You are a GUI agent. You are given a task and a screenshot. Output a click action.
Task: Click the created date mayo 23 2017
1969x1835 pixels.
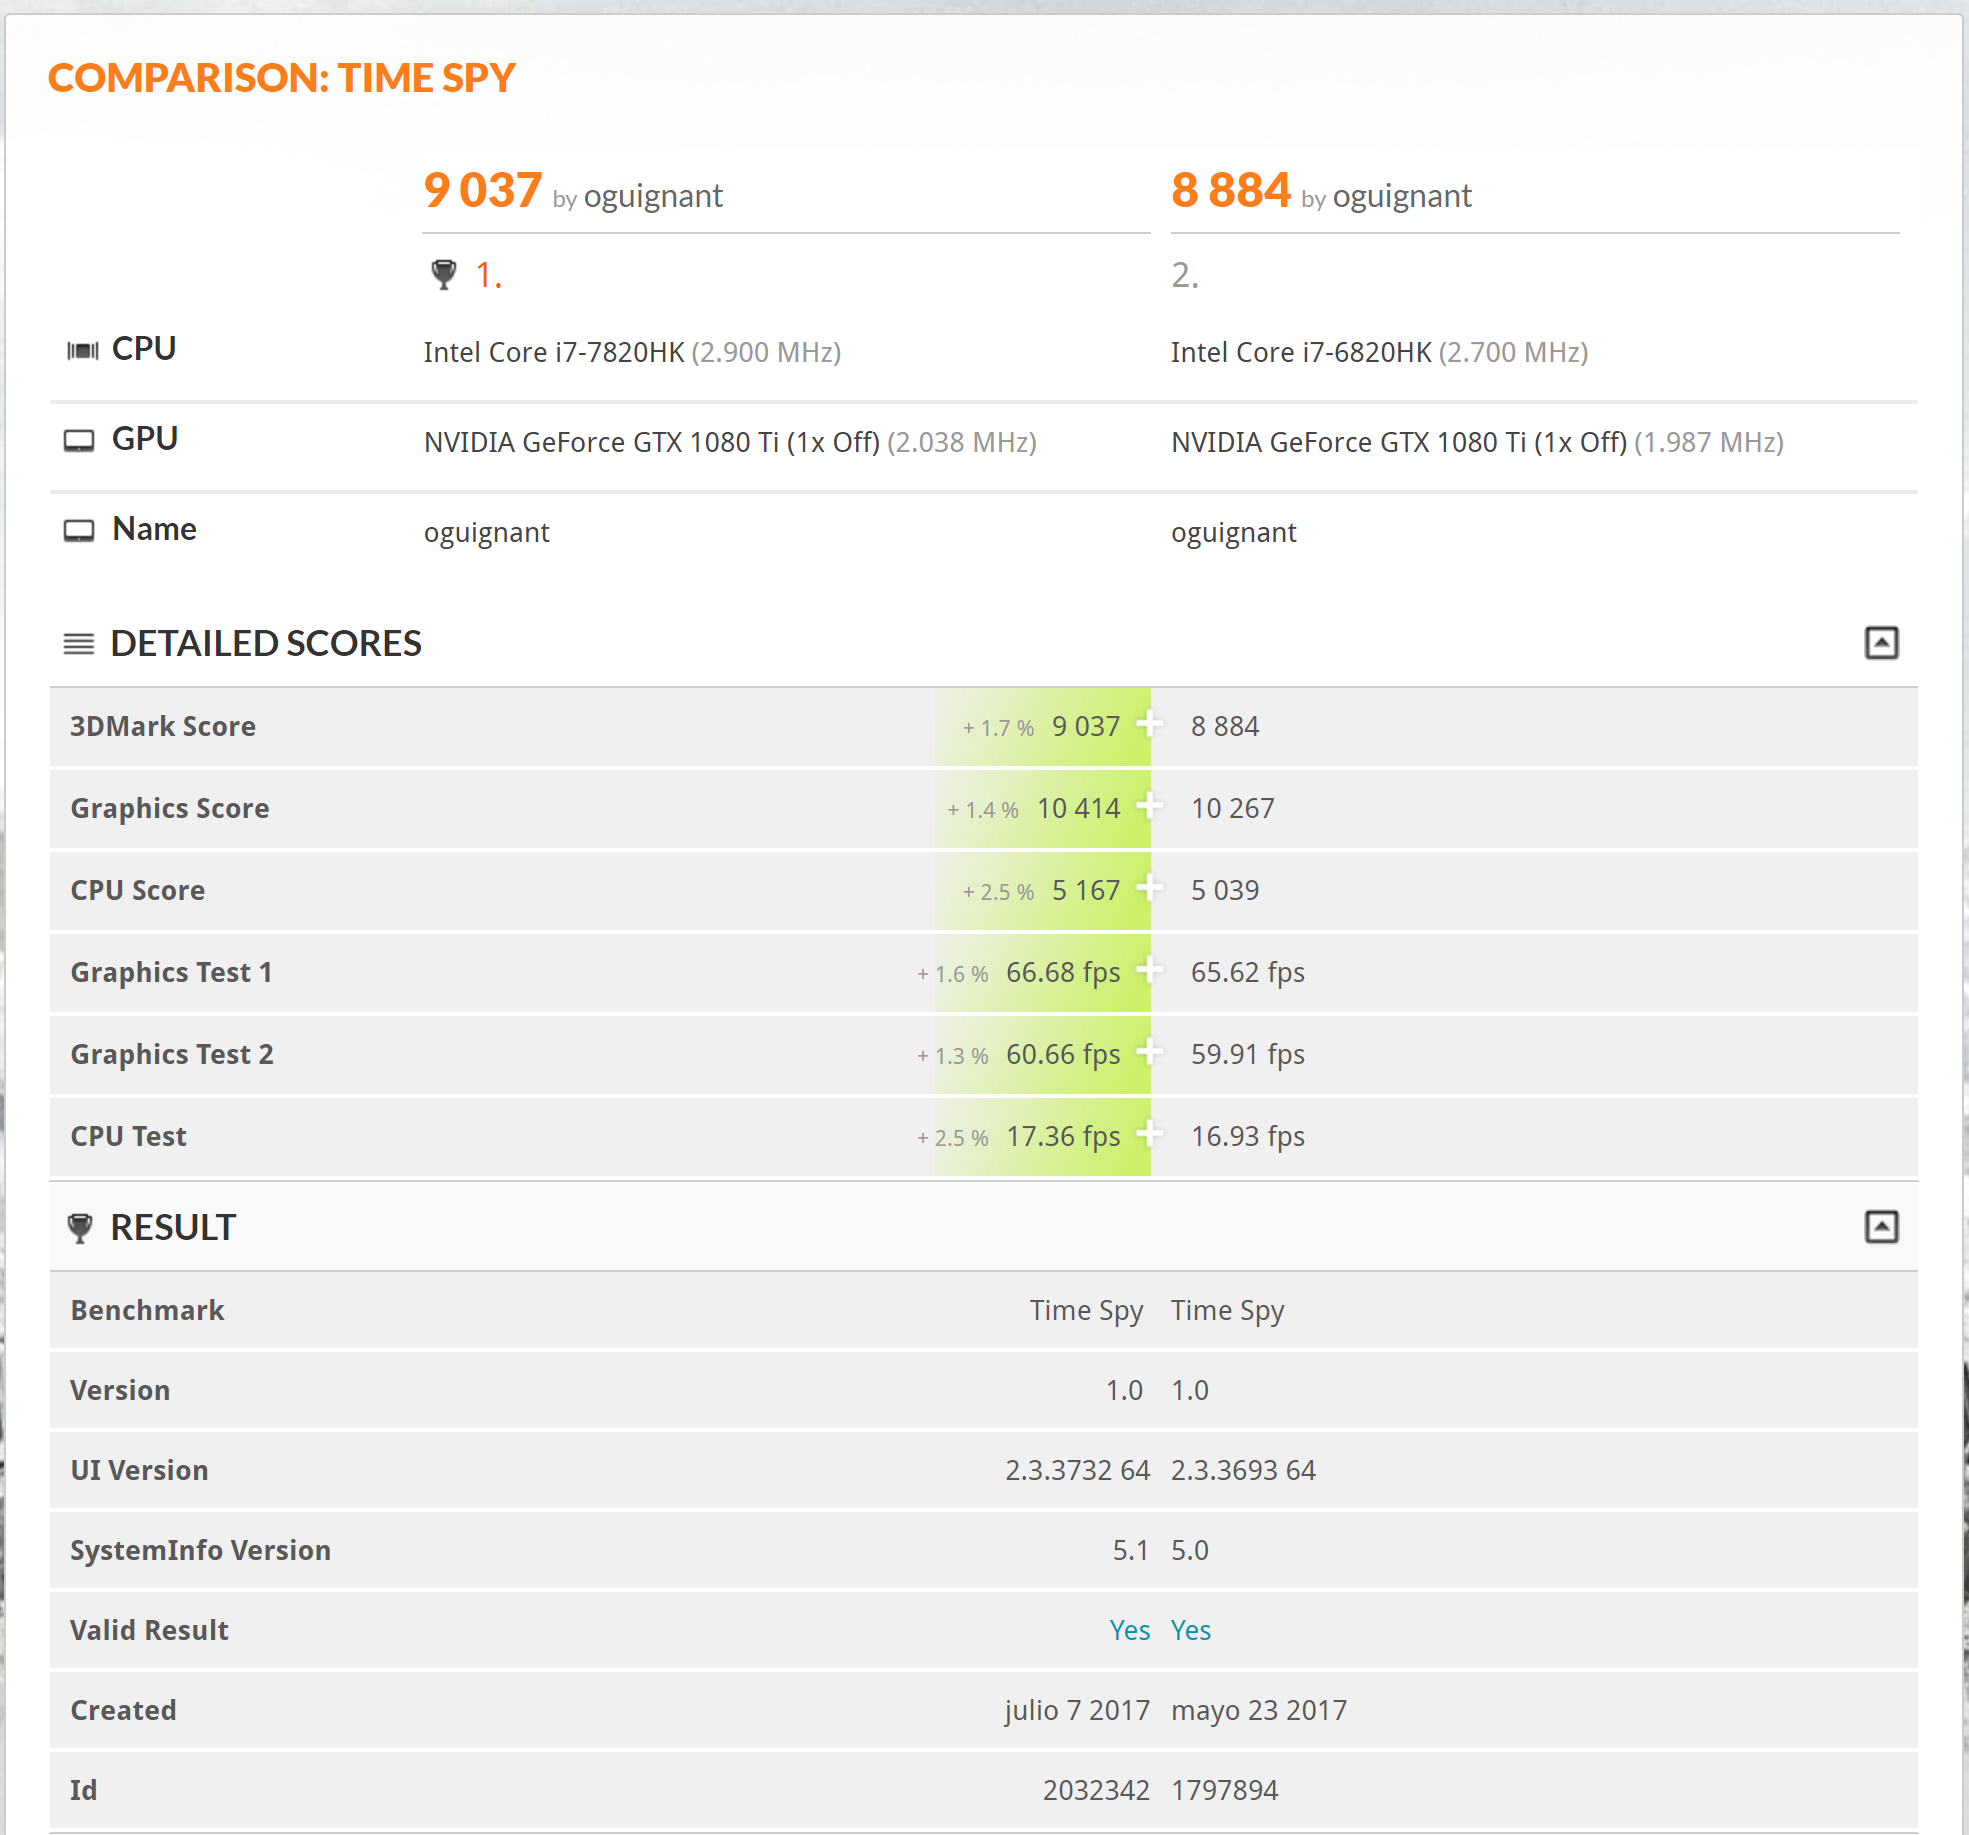click(1259, 1710)
